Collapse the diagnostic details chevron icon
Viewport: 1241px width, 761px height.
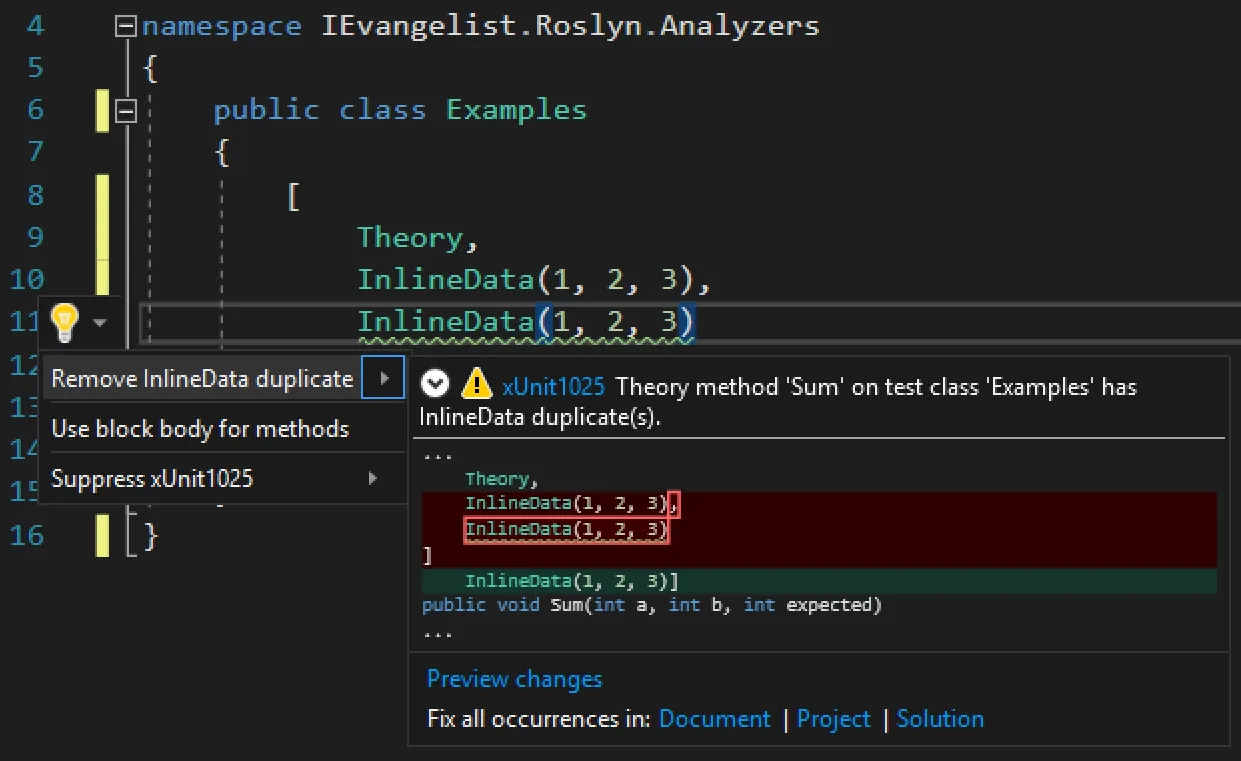coord(435,384)
